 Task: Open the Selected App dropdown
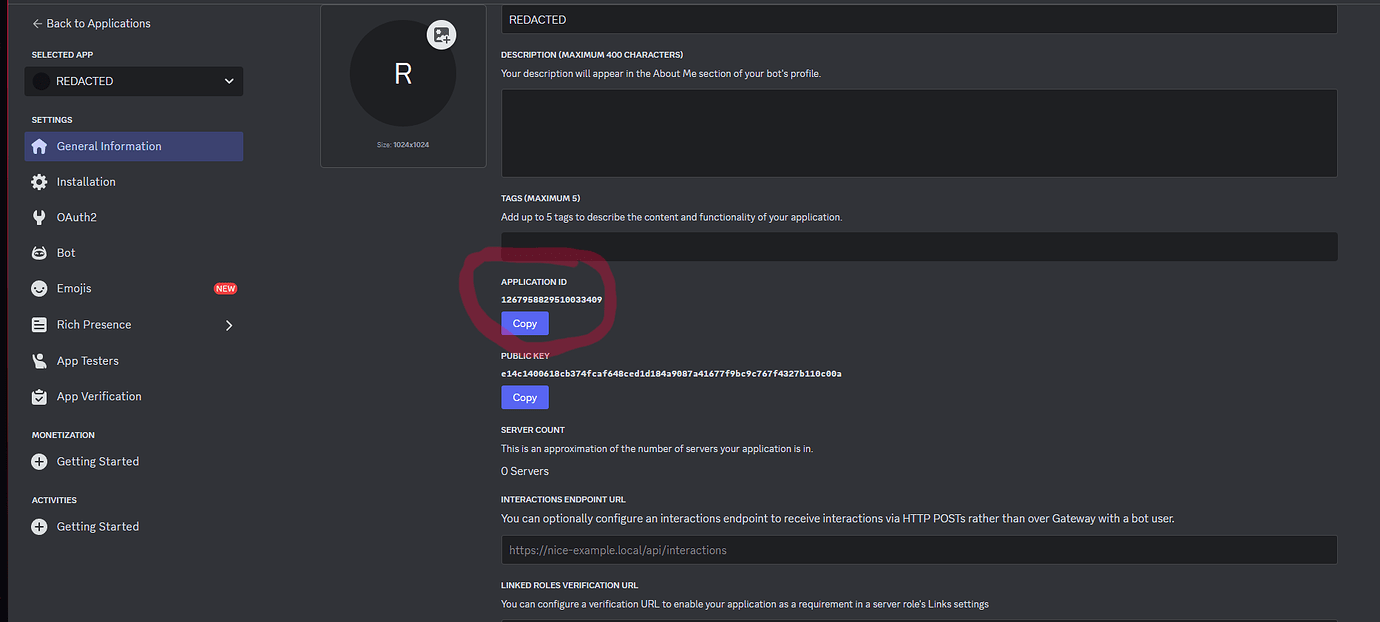pyautogui.click(x=133, y=81)
